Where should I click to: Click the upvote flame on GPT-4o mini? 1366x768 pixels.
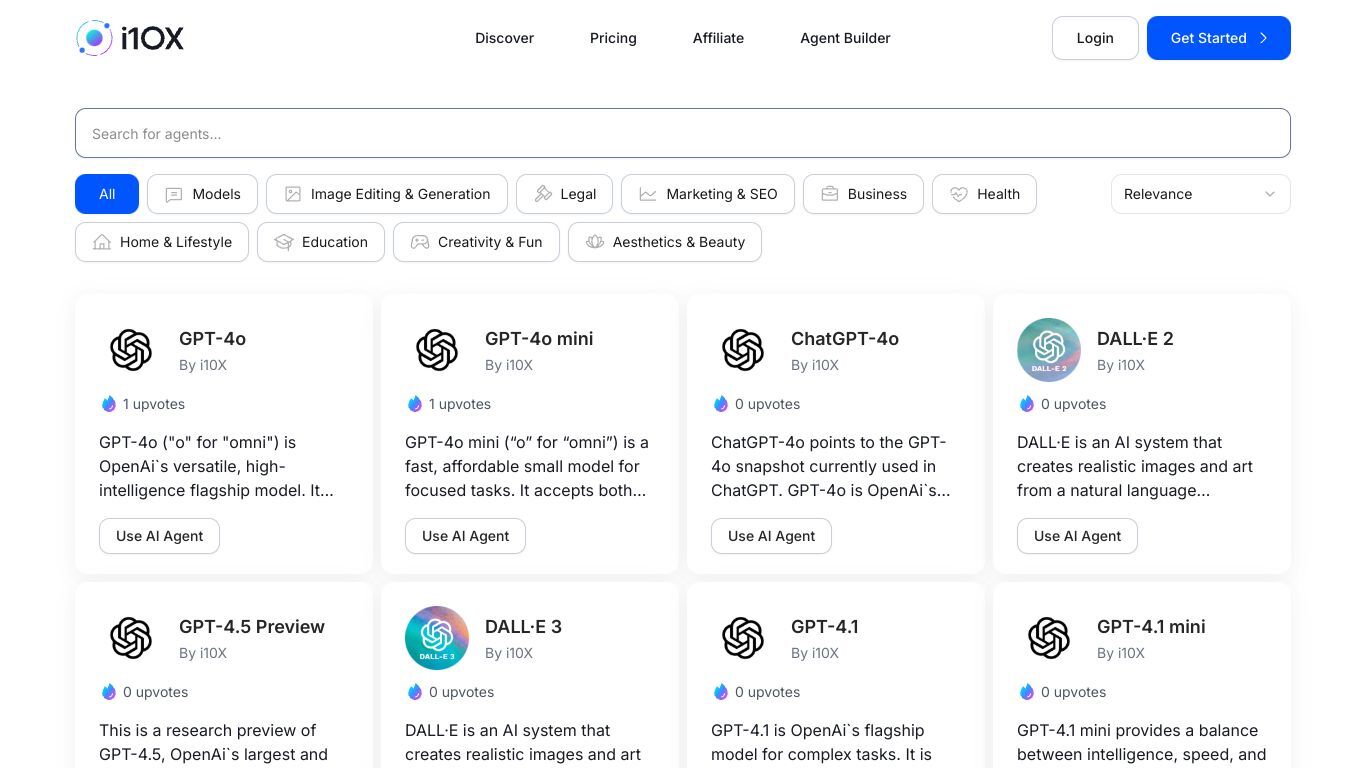coord(415,404)
